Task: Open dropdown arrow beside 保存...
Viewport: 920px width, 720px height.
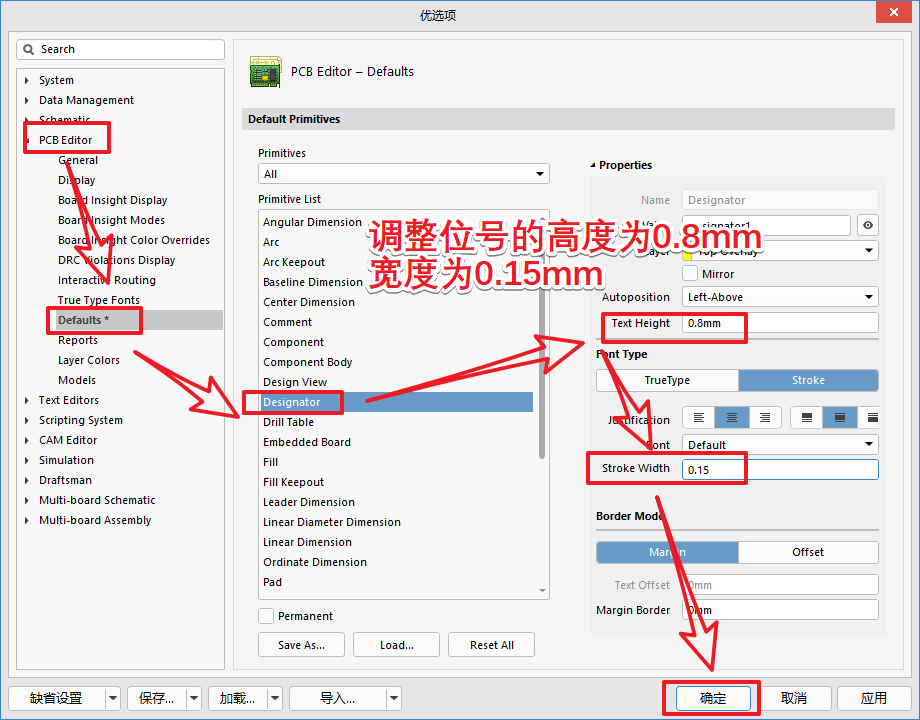Action: (194, 698)
